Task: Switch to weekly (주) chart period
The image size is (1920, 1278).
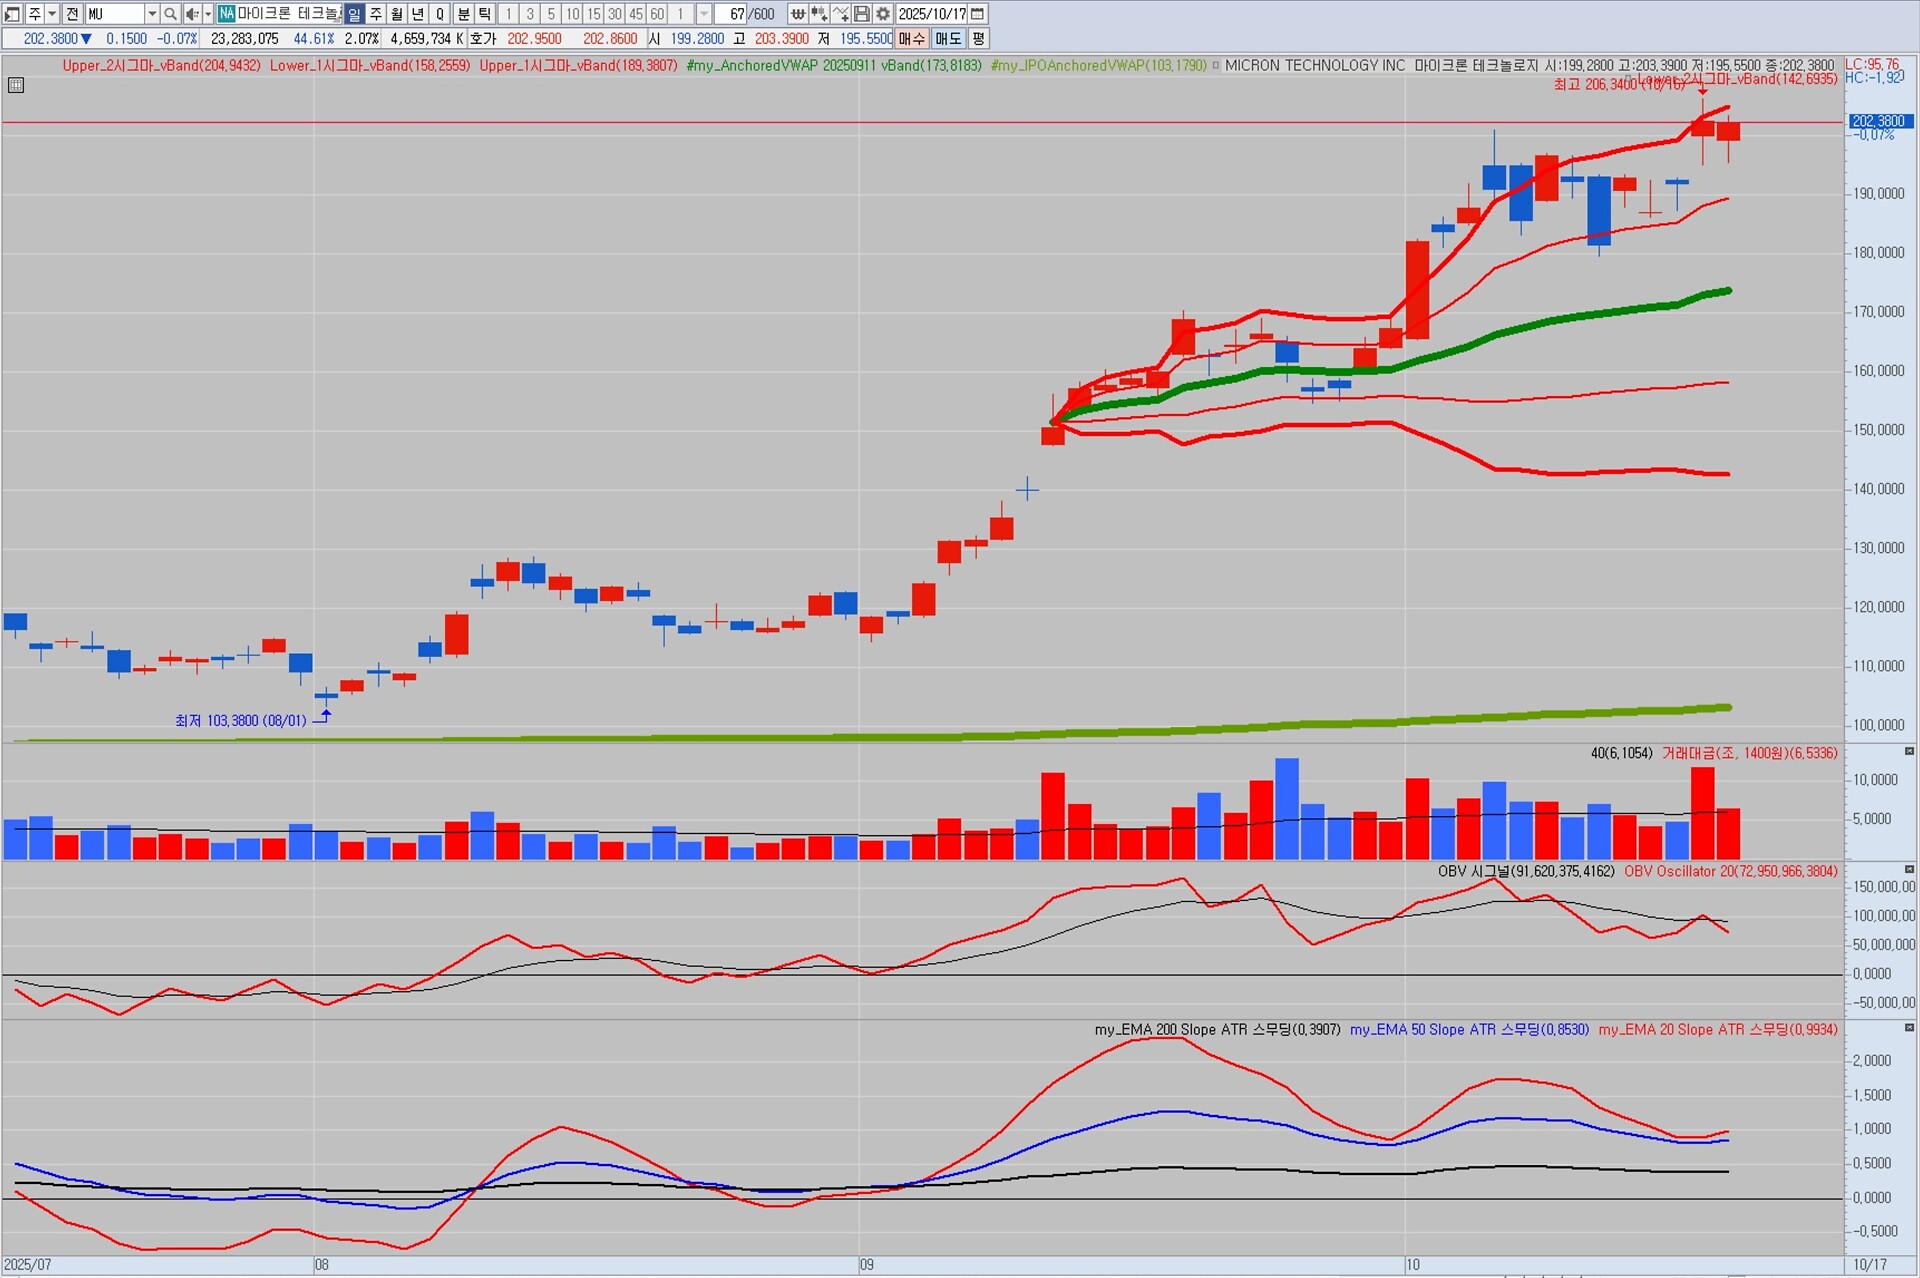Action: (376, 14)
